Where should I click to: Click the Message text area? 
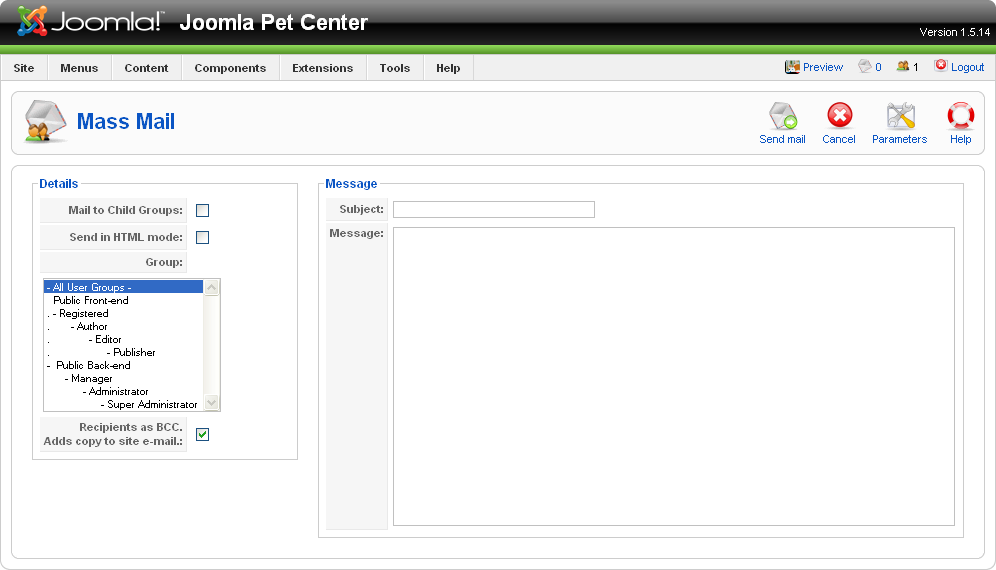(673, 376)
